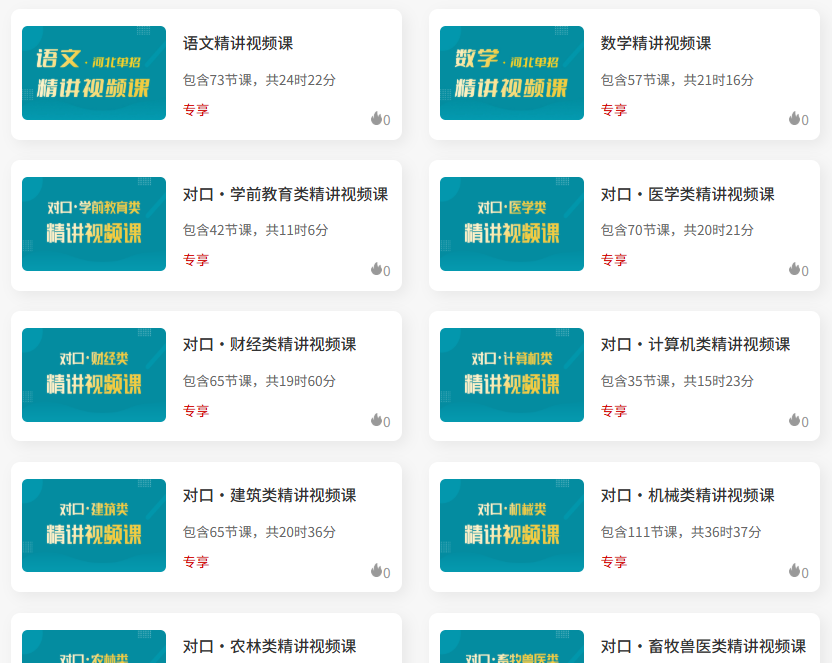Go to 对口·建筑类精讲视频课 title

coord(269,495)
